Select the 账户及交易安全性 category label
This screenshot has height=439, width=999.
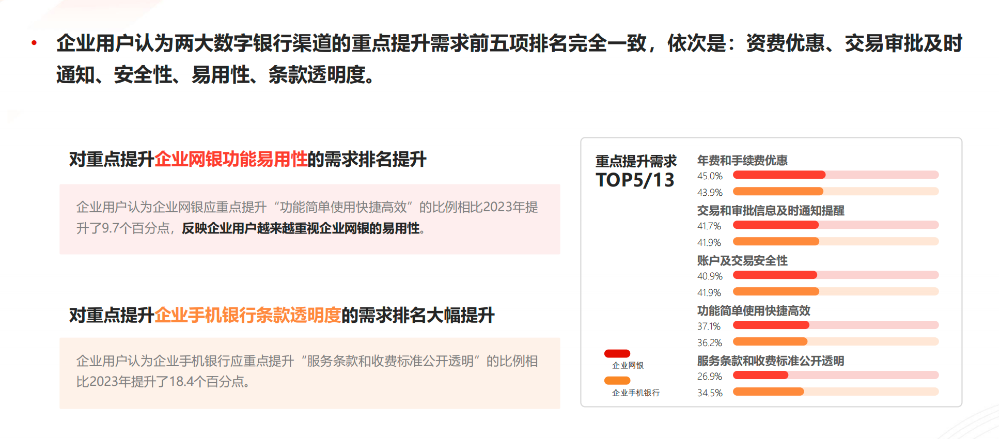click(742, 260)
